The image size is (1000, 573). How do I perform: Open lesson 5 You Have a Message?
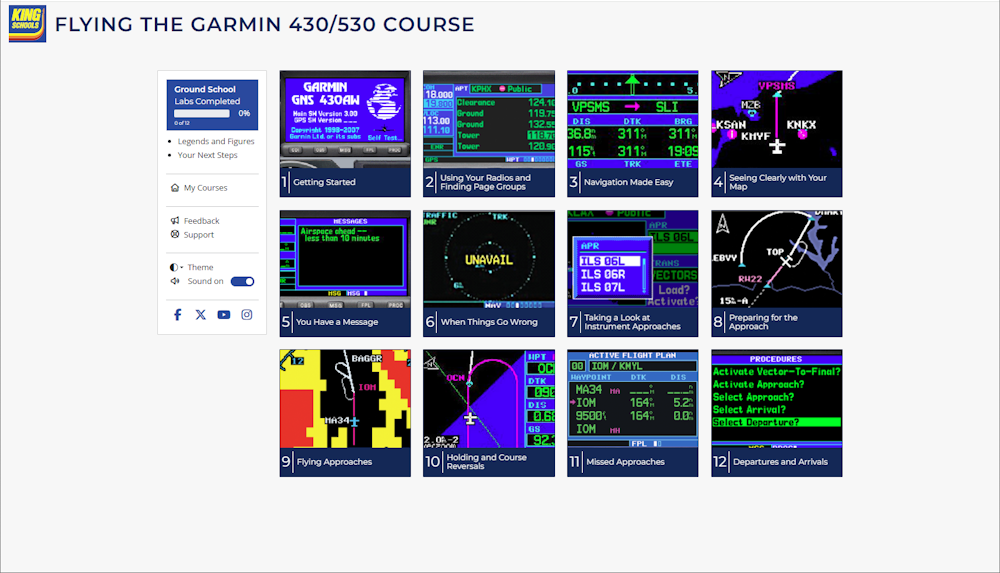[345, 273]
